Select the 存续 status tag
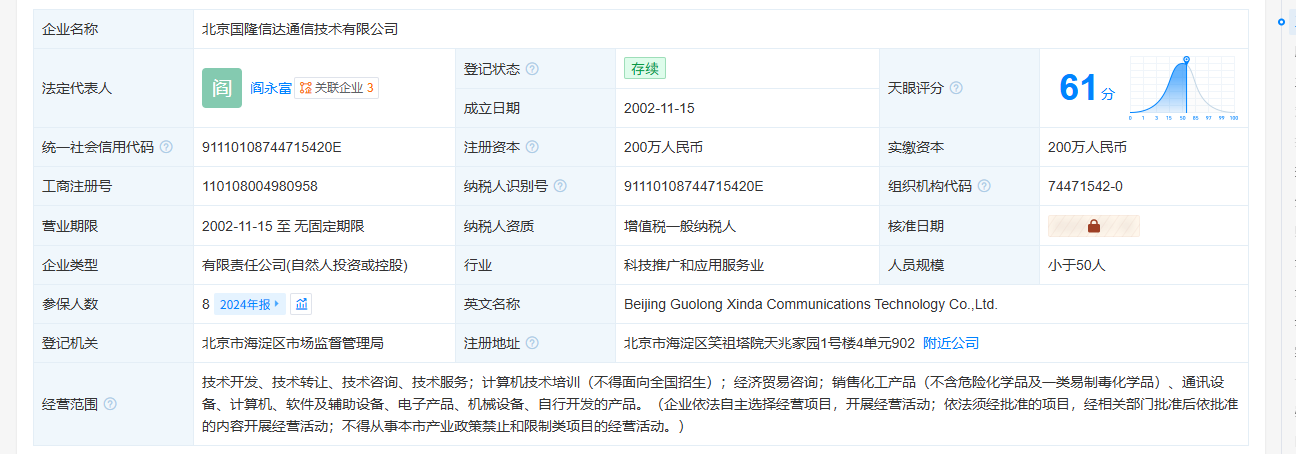The width and height of the screenshot is (1296, 454). tap(645, 69)
